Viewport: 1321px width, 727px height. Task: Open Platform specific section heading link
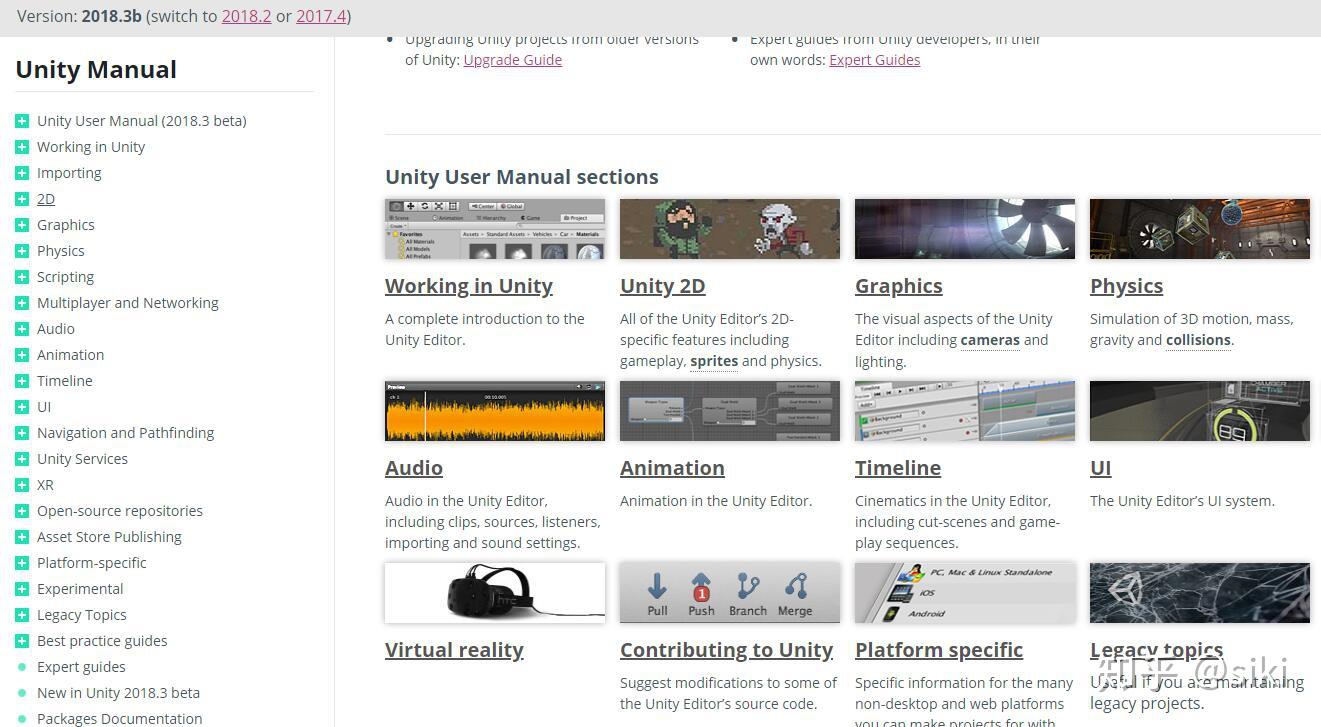(939, 650)
